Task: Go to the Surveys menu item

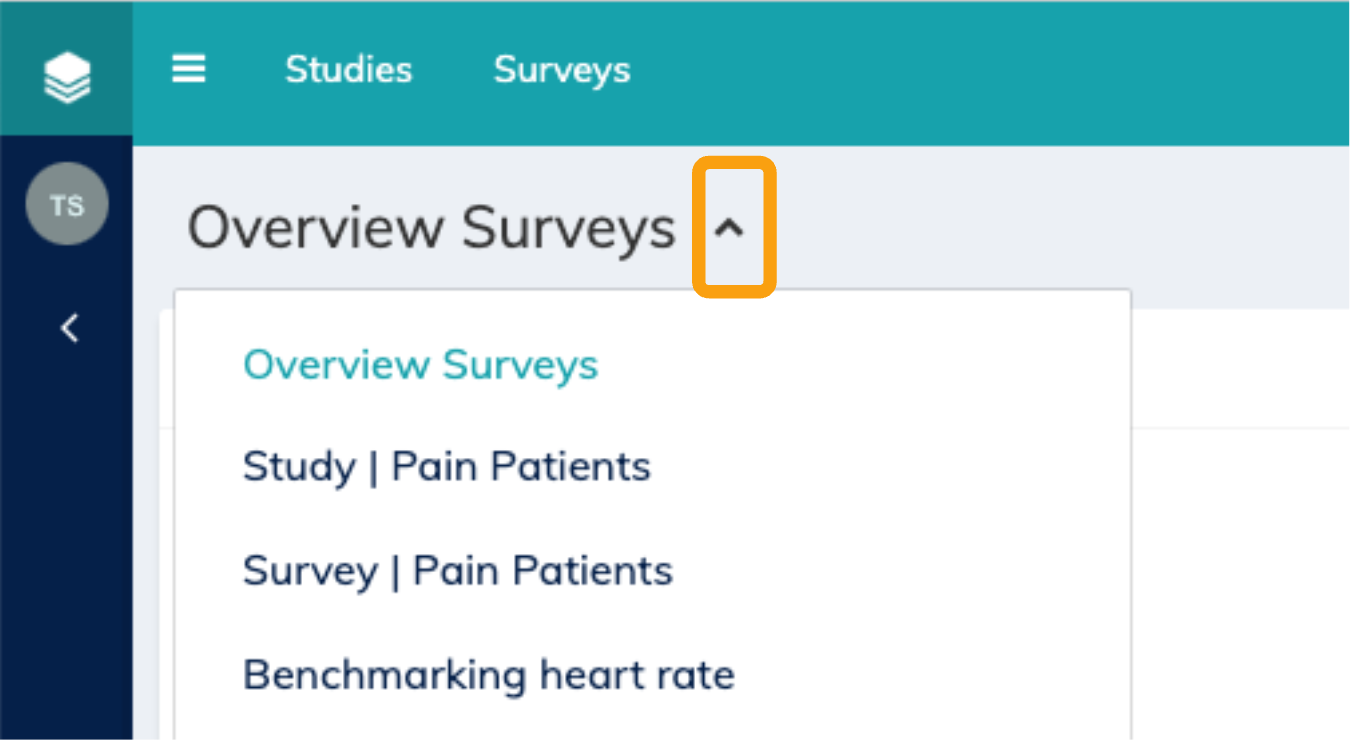Action: tap(562, 70)
